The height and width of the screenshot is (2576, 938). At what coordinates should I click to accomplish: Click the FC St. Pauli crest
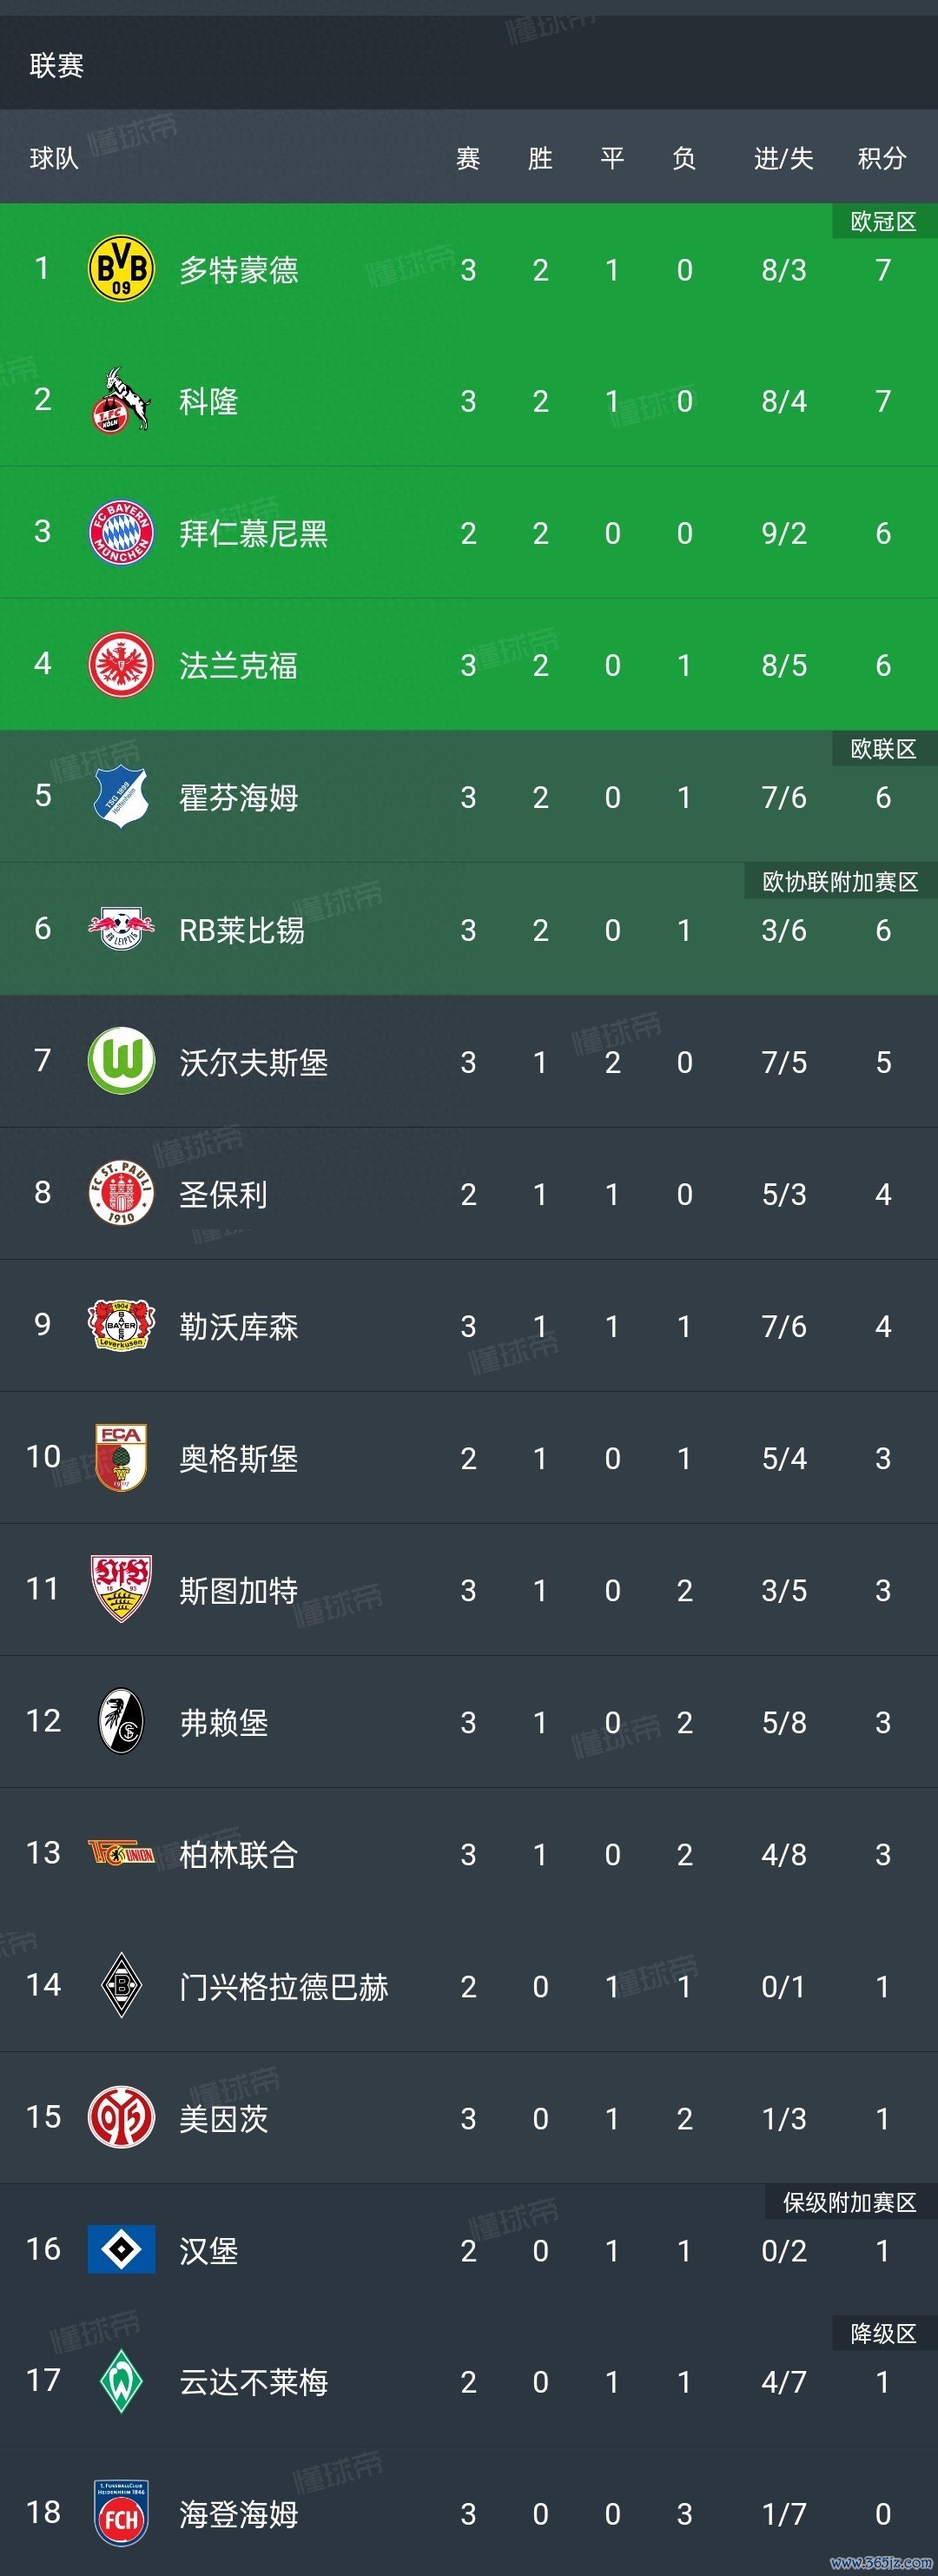pos(121,1193)
